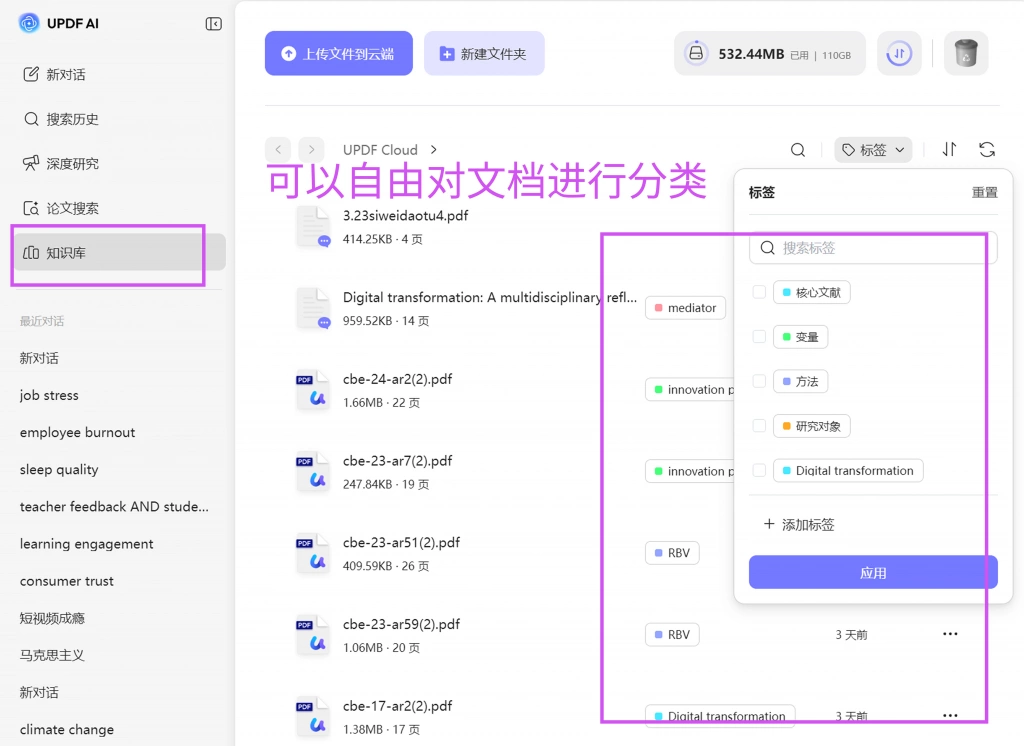
Task: Click the cloud storage usage icon
Action: (696, 53)
